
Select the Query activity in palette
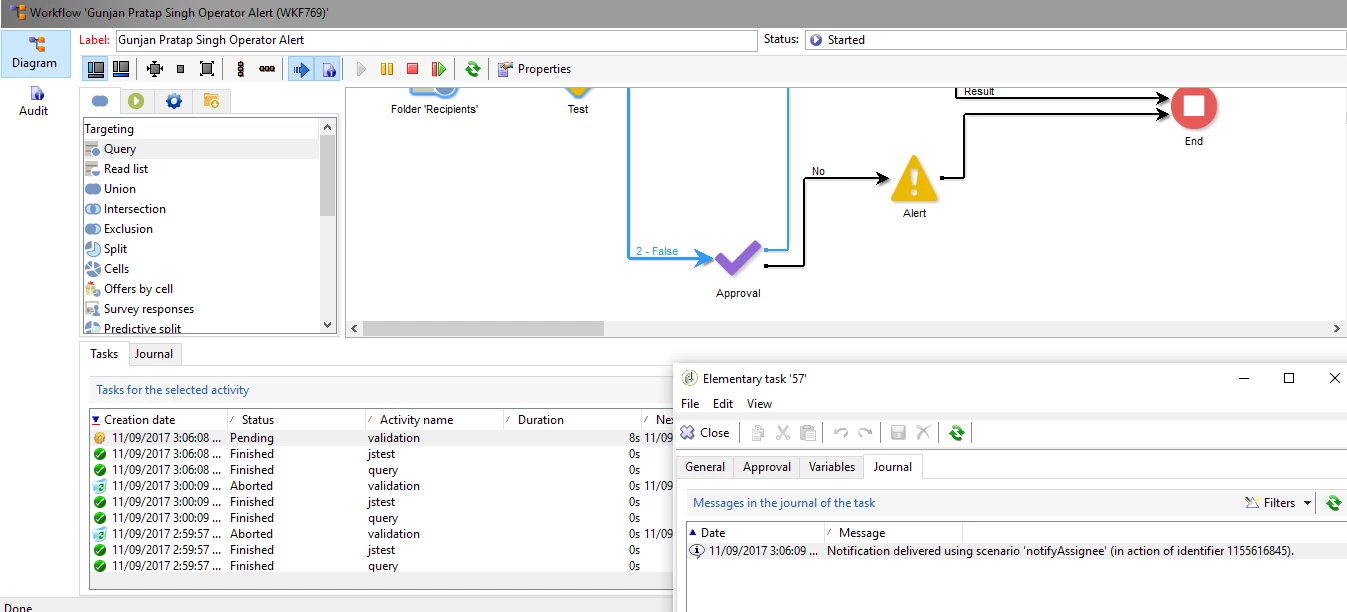pos(200,149)
